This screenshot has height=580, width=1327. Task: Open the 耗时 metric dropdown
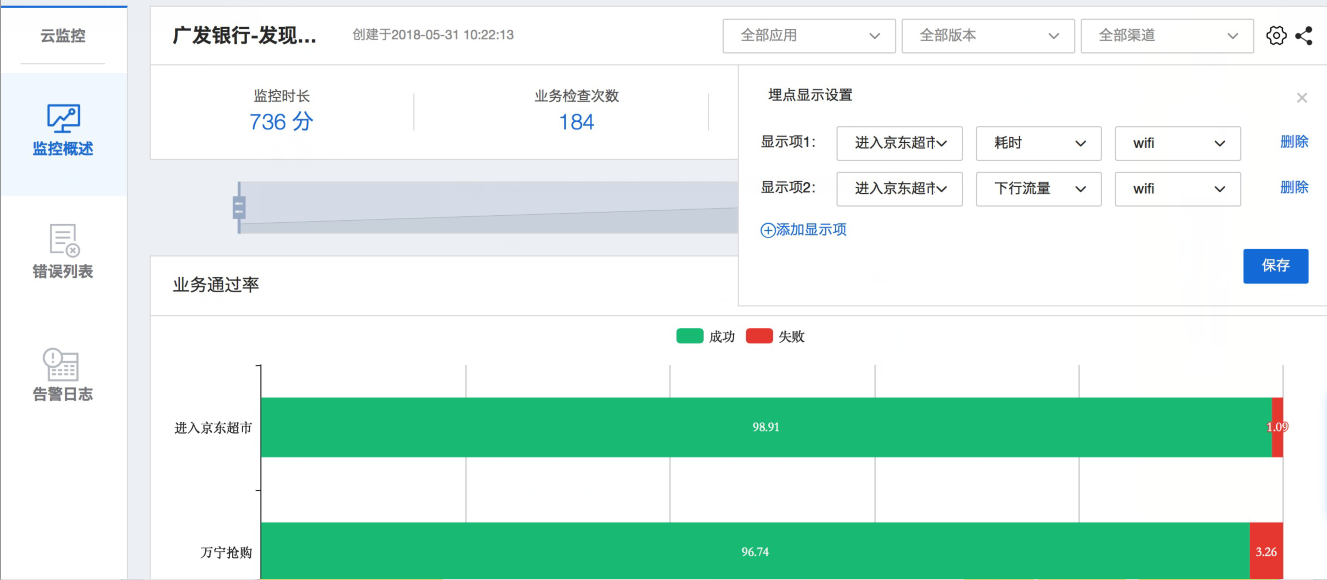1038,143
